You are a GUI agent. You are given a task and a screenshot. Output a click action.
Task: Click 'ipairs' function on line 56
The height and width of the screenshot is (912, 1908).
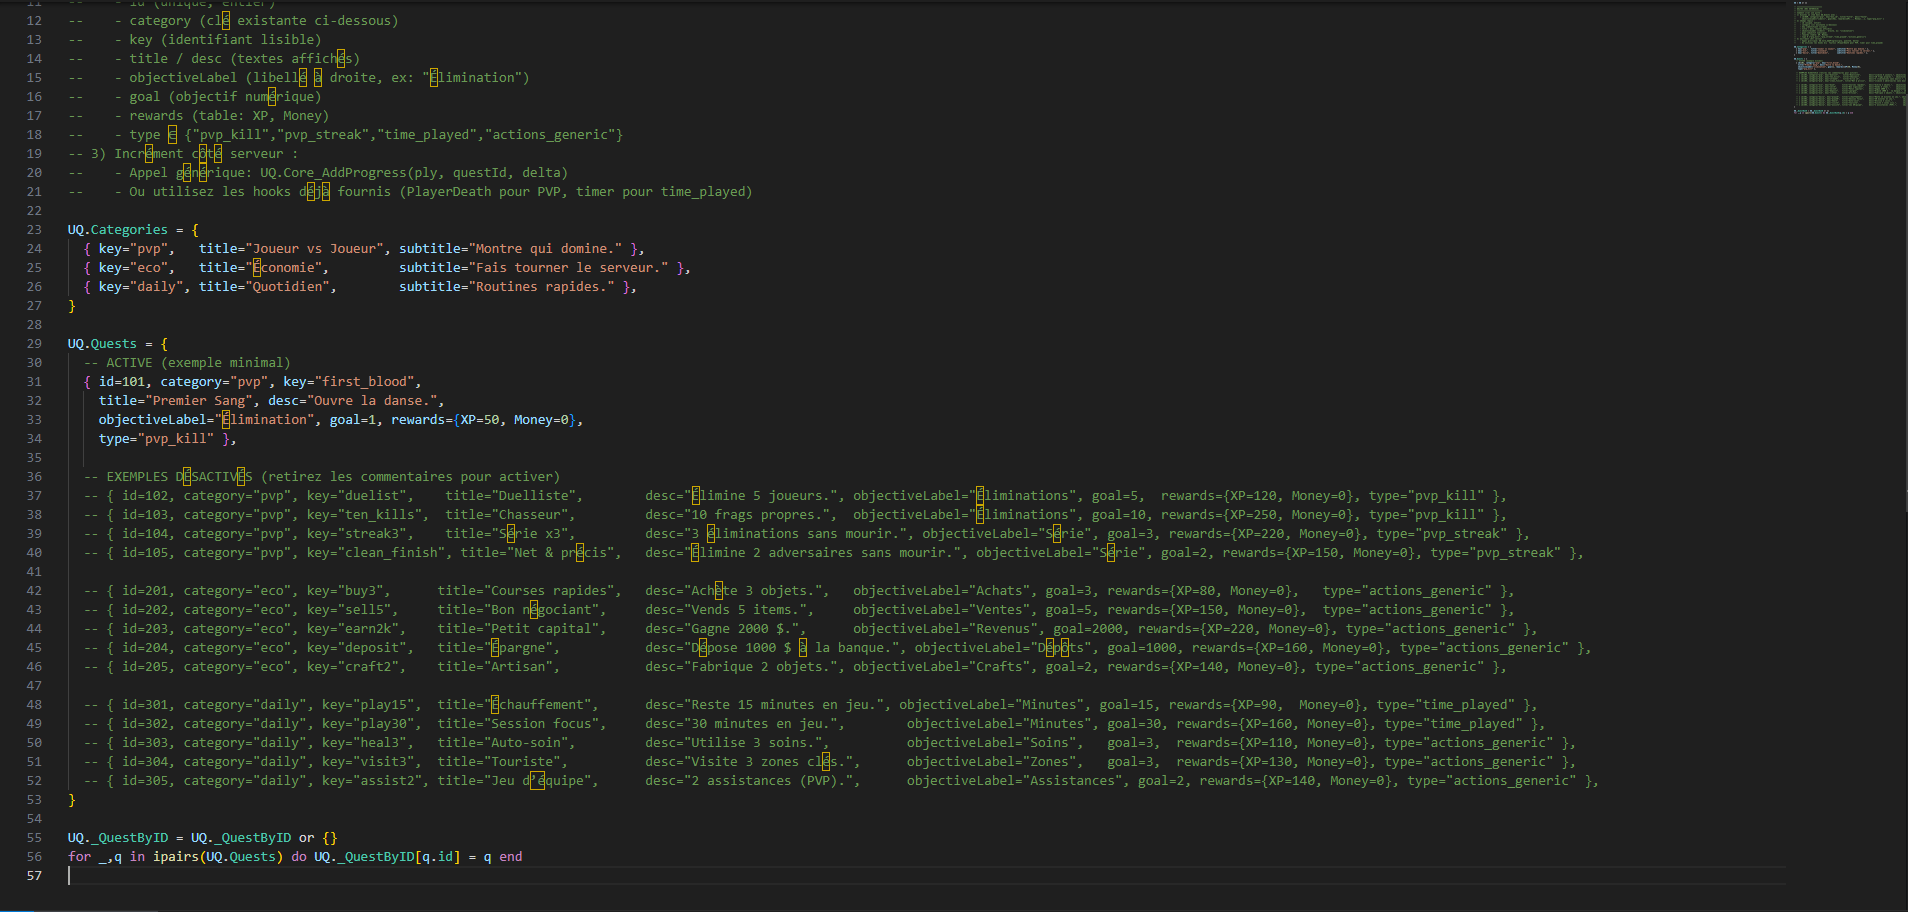tap(175, 857)
